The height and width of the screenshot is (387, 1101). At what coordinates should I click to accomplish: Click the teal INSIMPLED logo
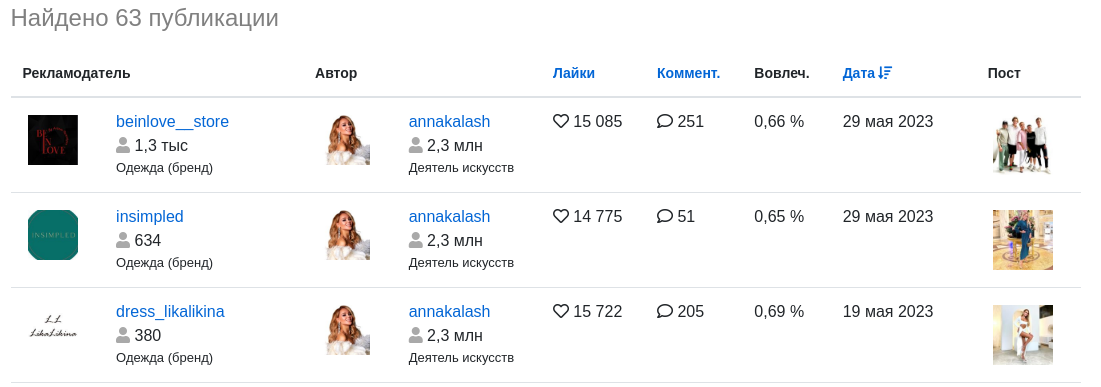pyautogui.click(x=53, y=235)
